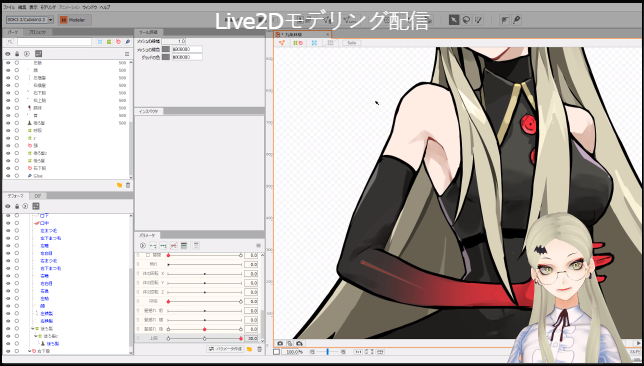Click the add three keys parameter icon

tap(163, 246)
